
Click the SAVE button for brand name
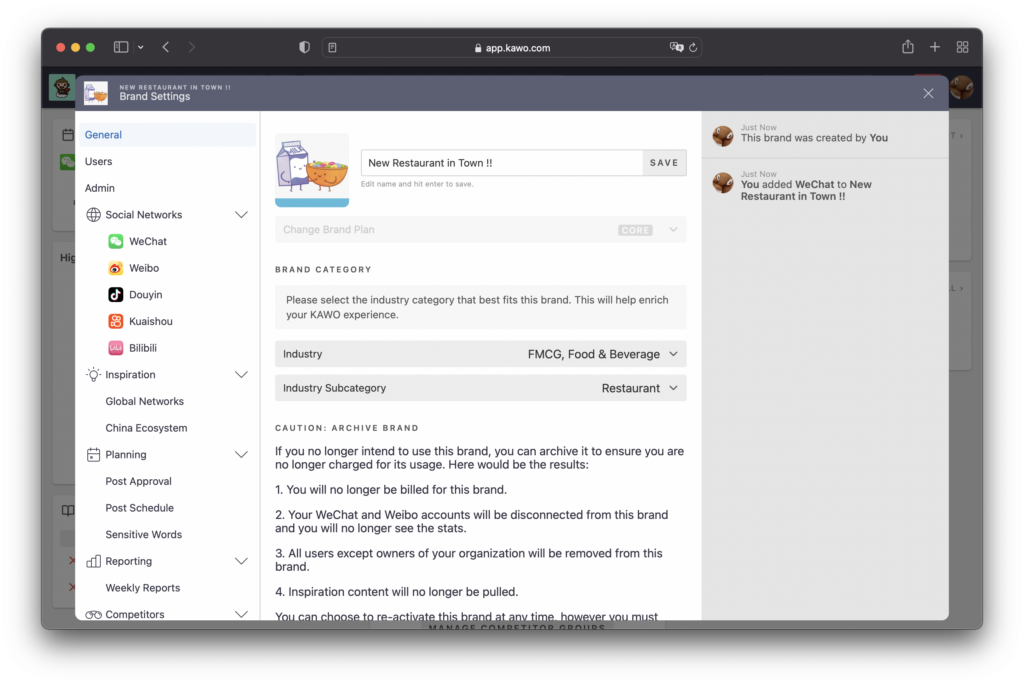664,163
